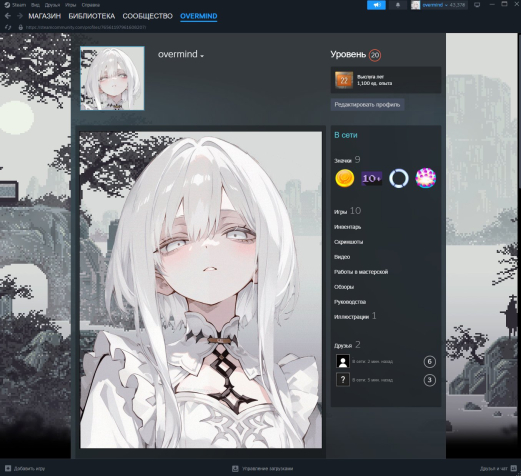Go back with the left arrow
Image resolution: width=521 pixels, height=476 pixels.
click(x=8, y=16)
